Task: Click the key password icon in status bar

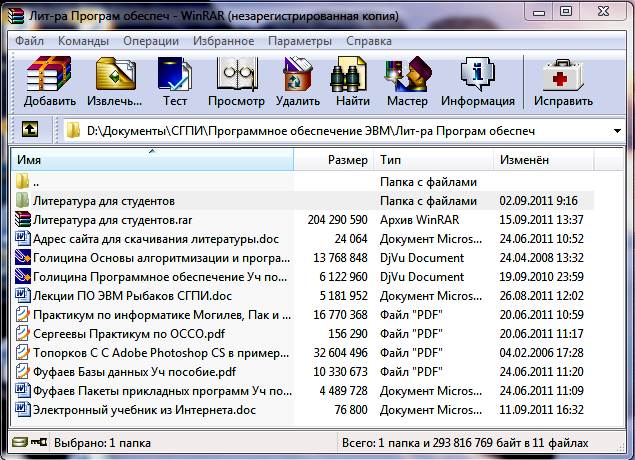Action: point(39,442)
